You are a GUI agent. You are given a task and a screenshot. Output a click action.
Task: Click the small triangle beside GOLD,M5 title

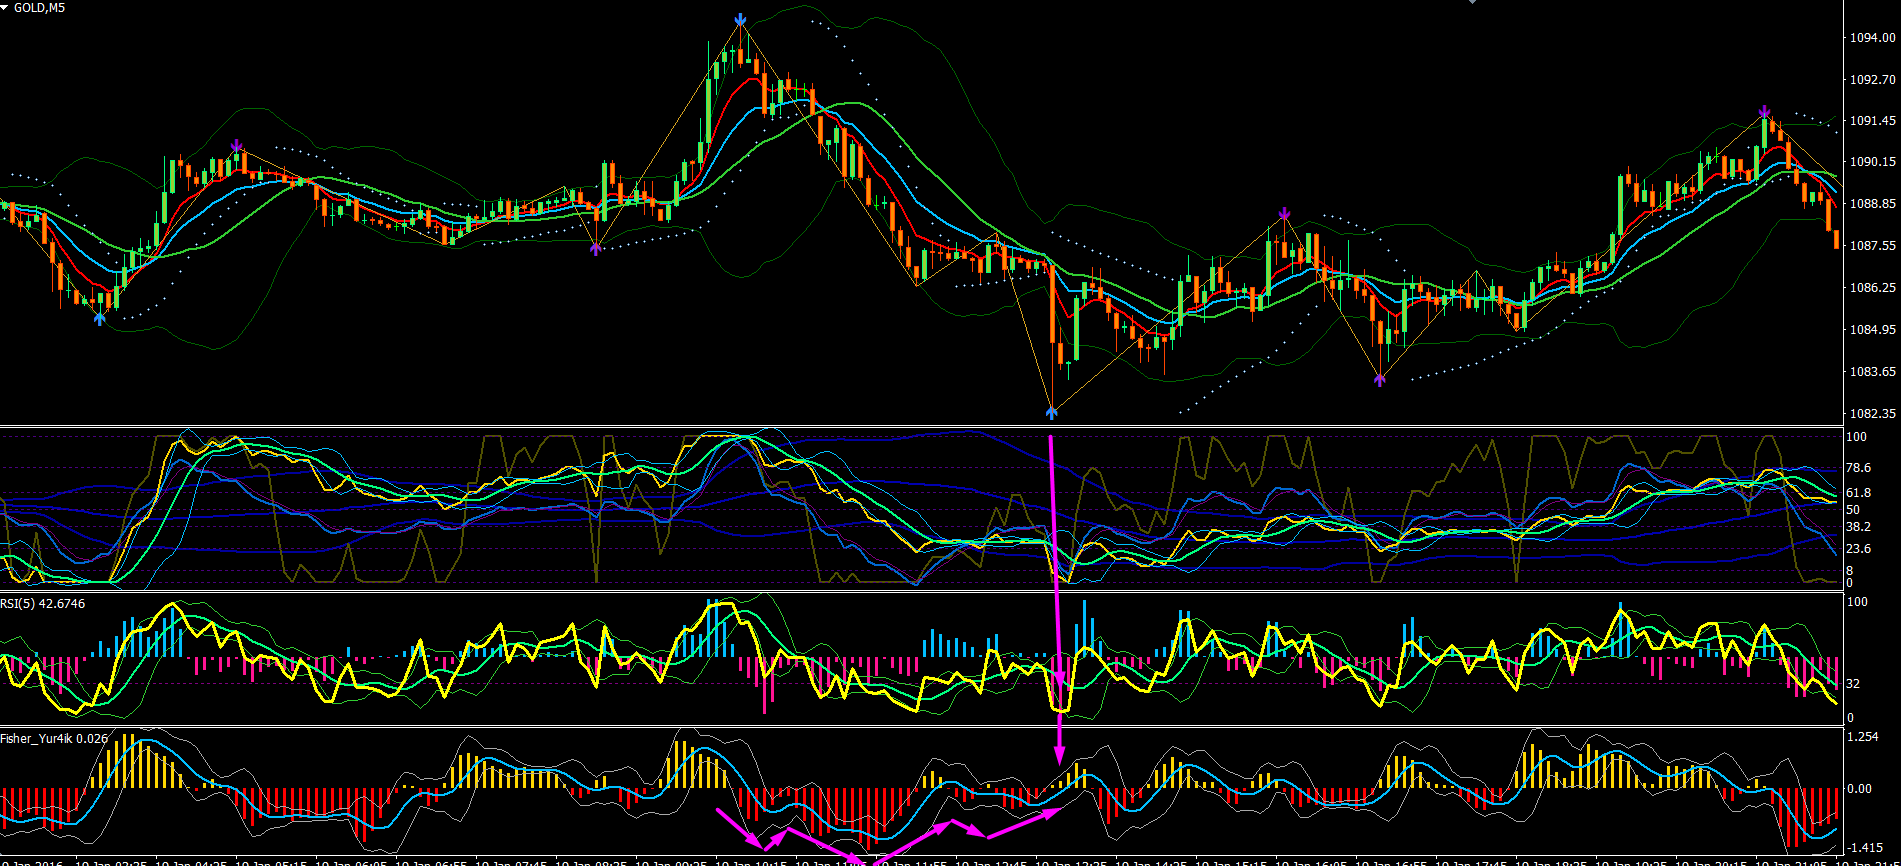coord(5,8)
